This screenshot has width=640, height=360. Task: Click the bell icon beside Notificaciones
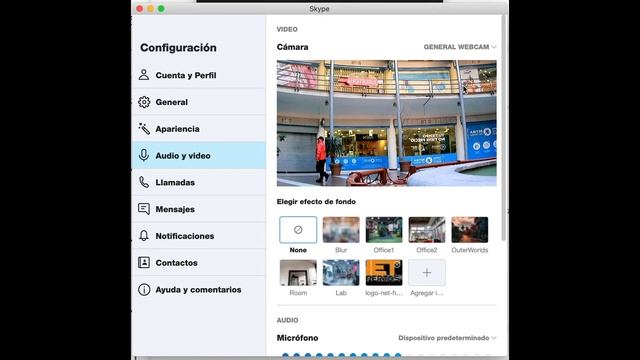144,236
